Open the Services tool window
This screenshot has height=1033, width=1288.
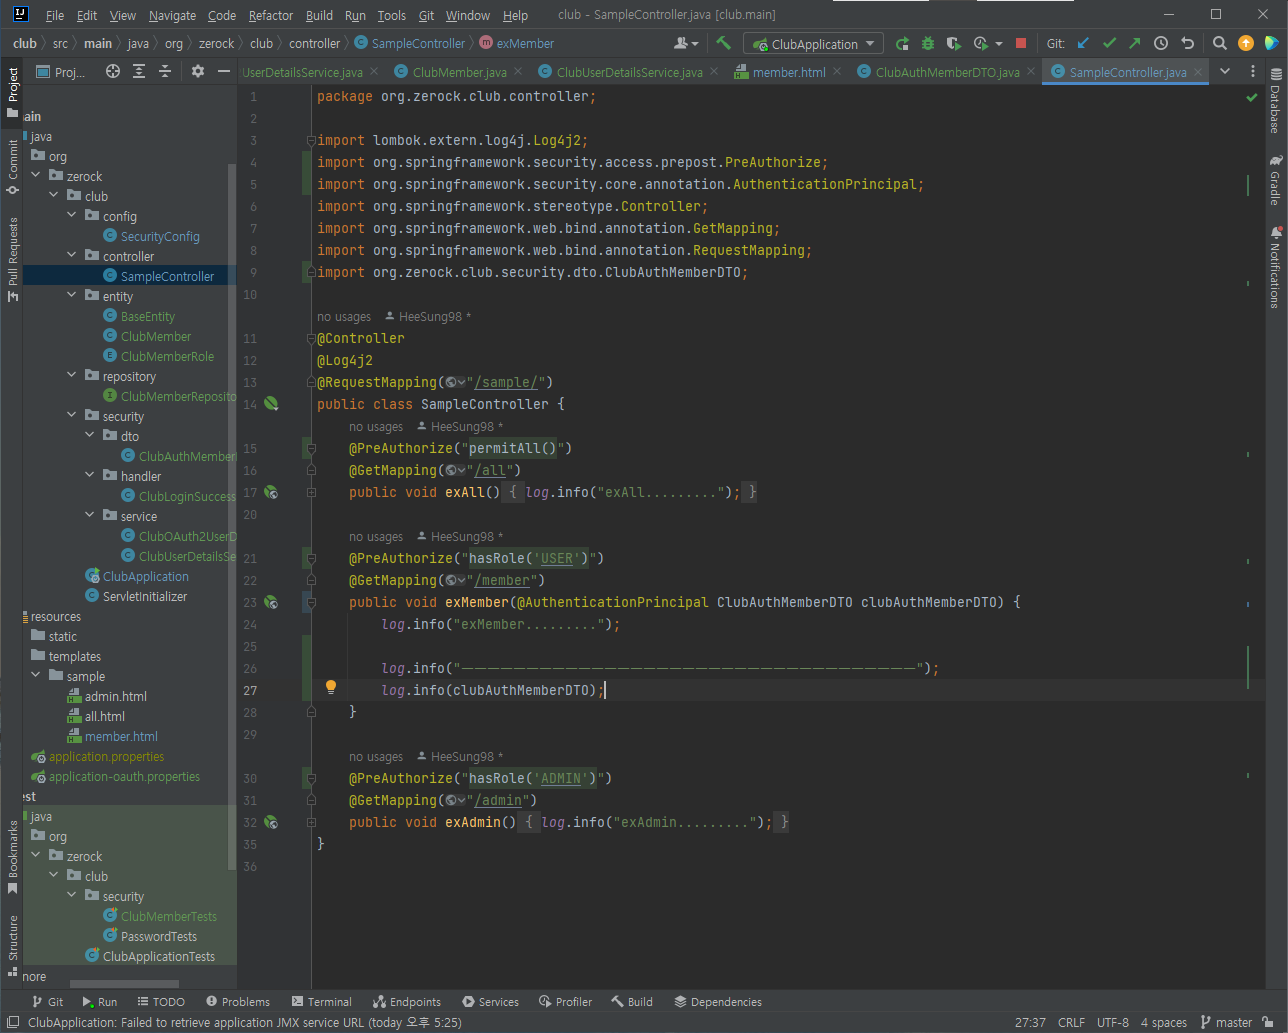[x=490, y=1001]
